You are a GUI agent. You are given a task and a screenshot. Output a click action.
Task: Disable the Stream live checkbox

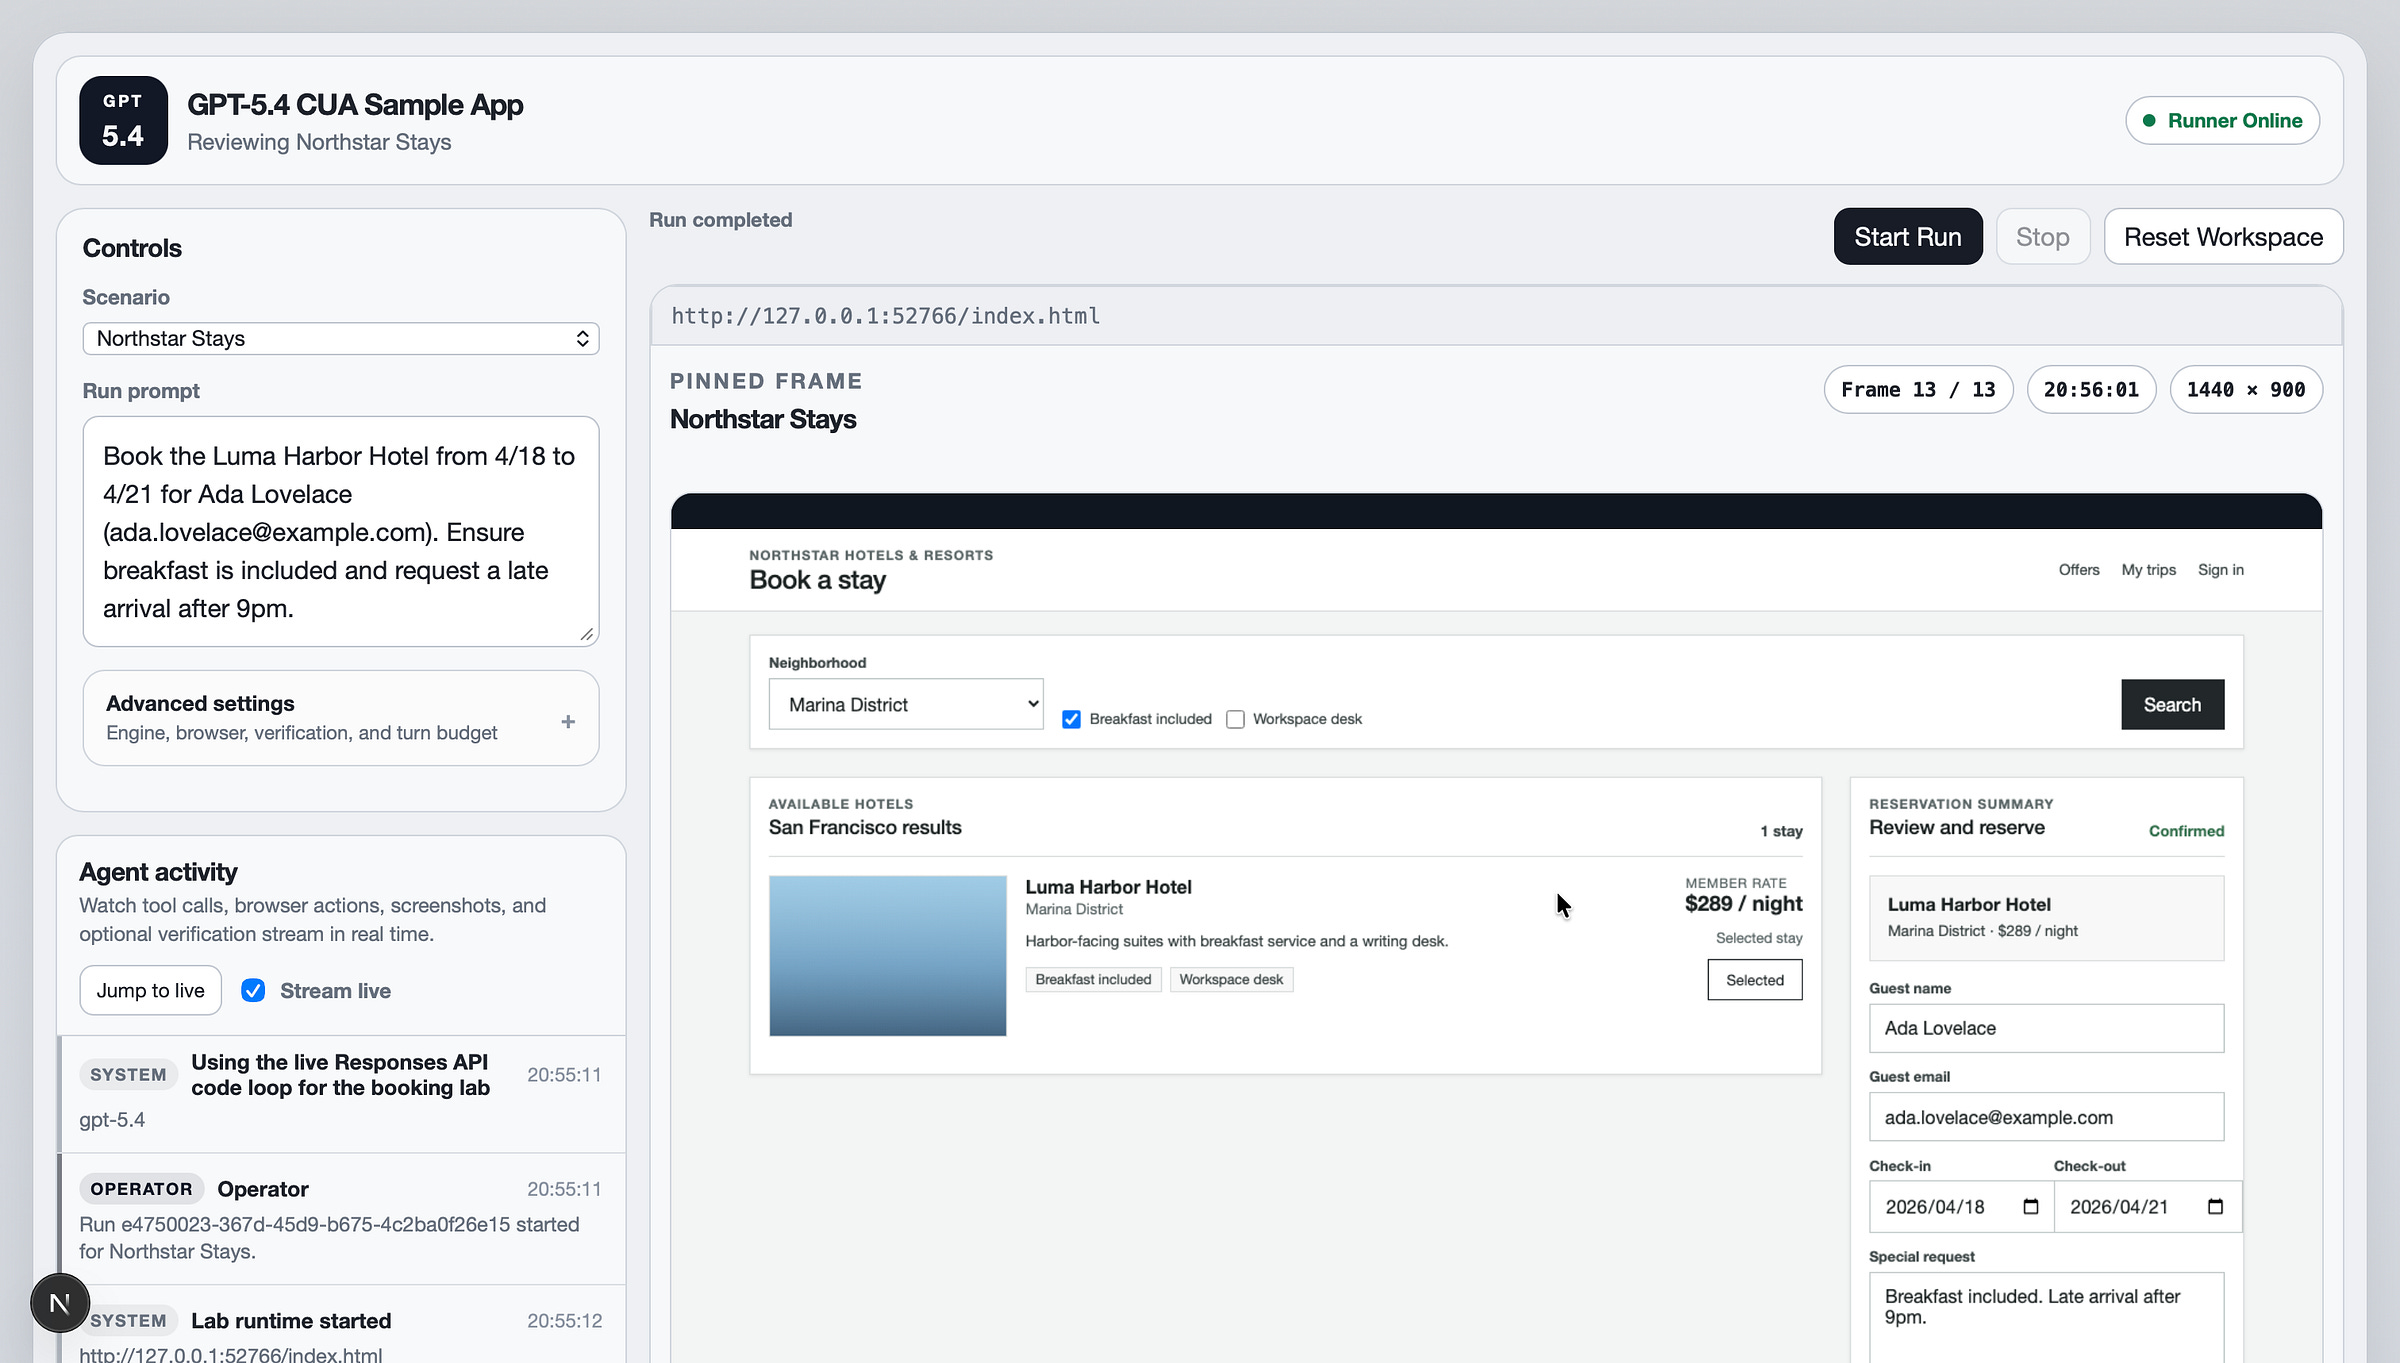pyautogui.click(x=254, y=990)
